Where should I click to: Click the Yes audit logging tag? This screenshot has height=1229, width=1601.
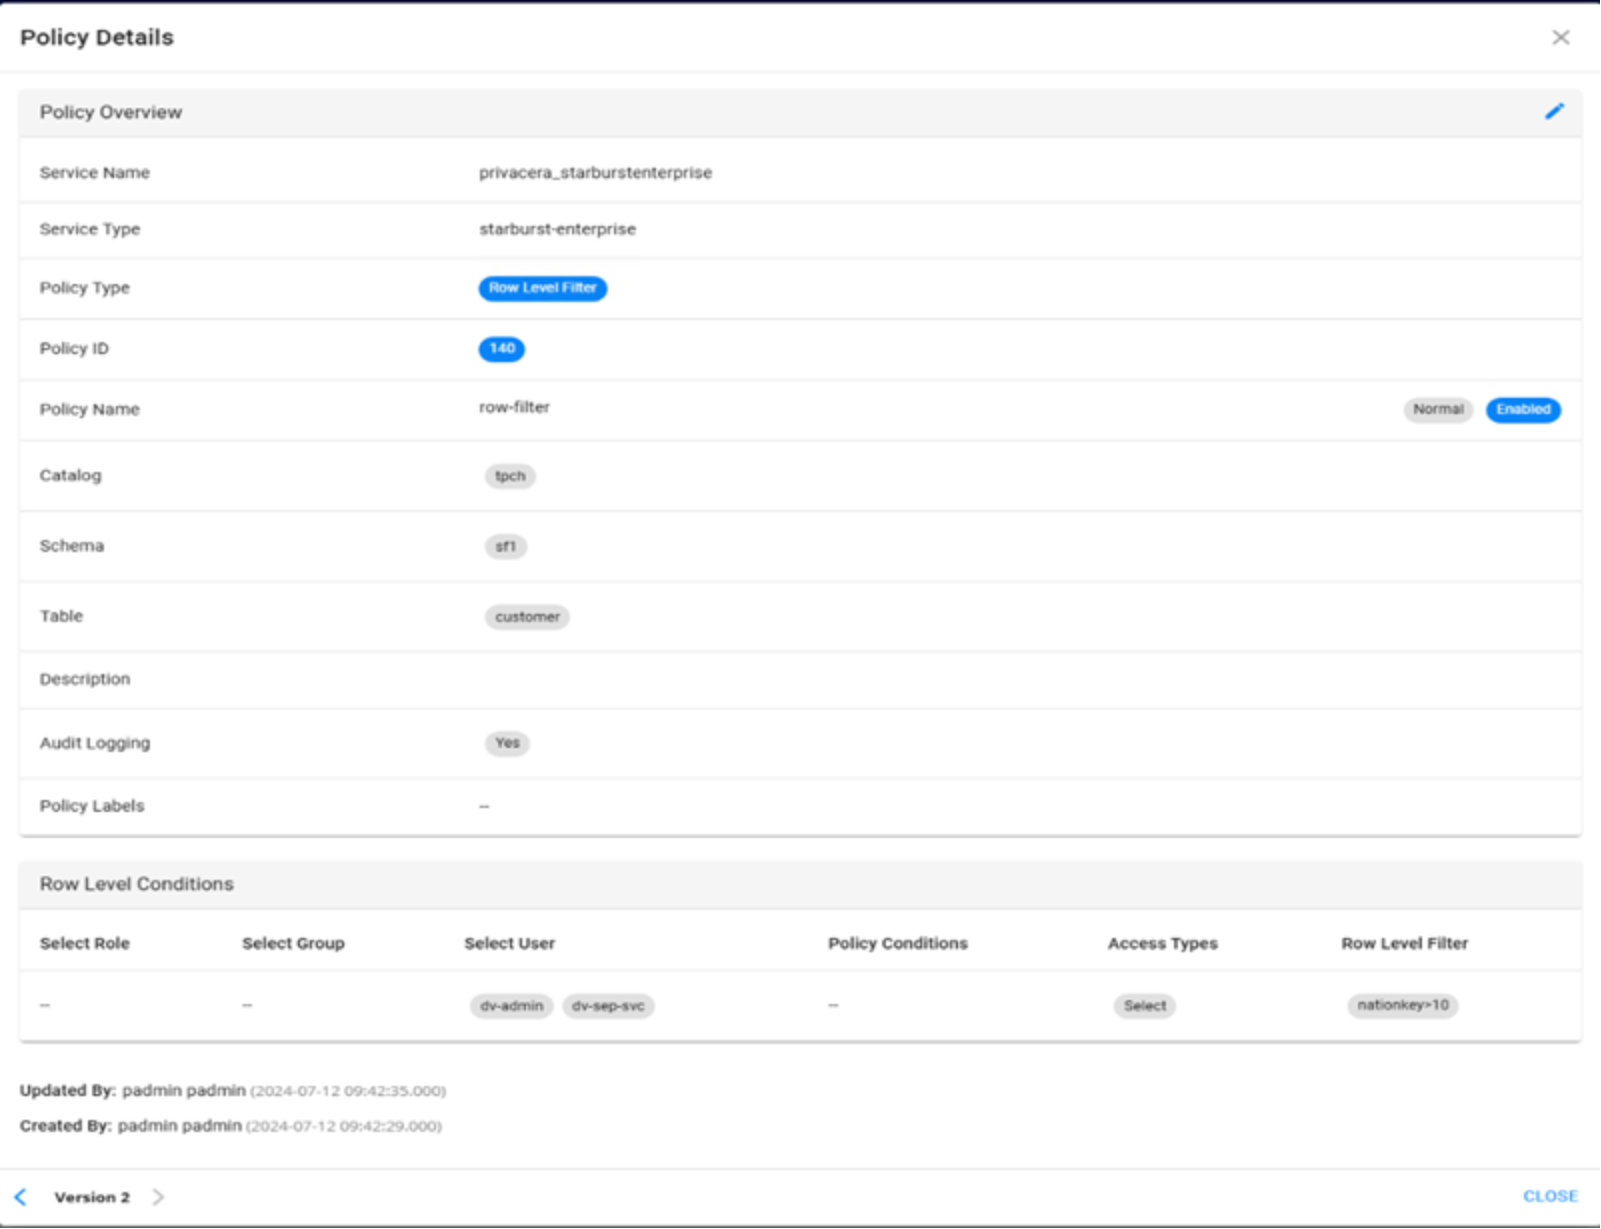coord(507,743)
